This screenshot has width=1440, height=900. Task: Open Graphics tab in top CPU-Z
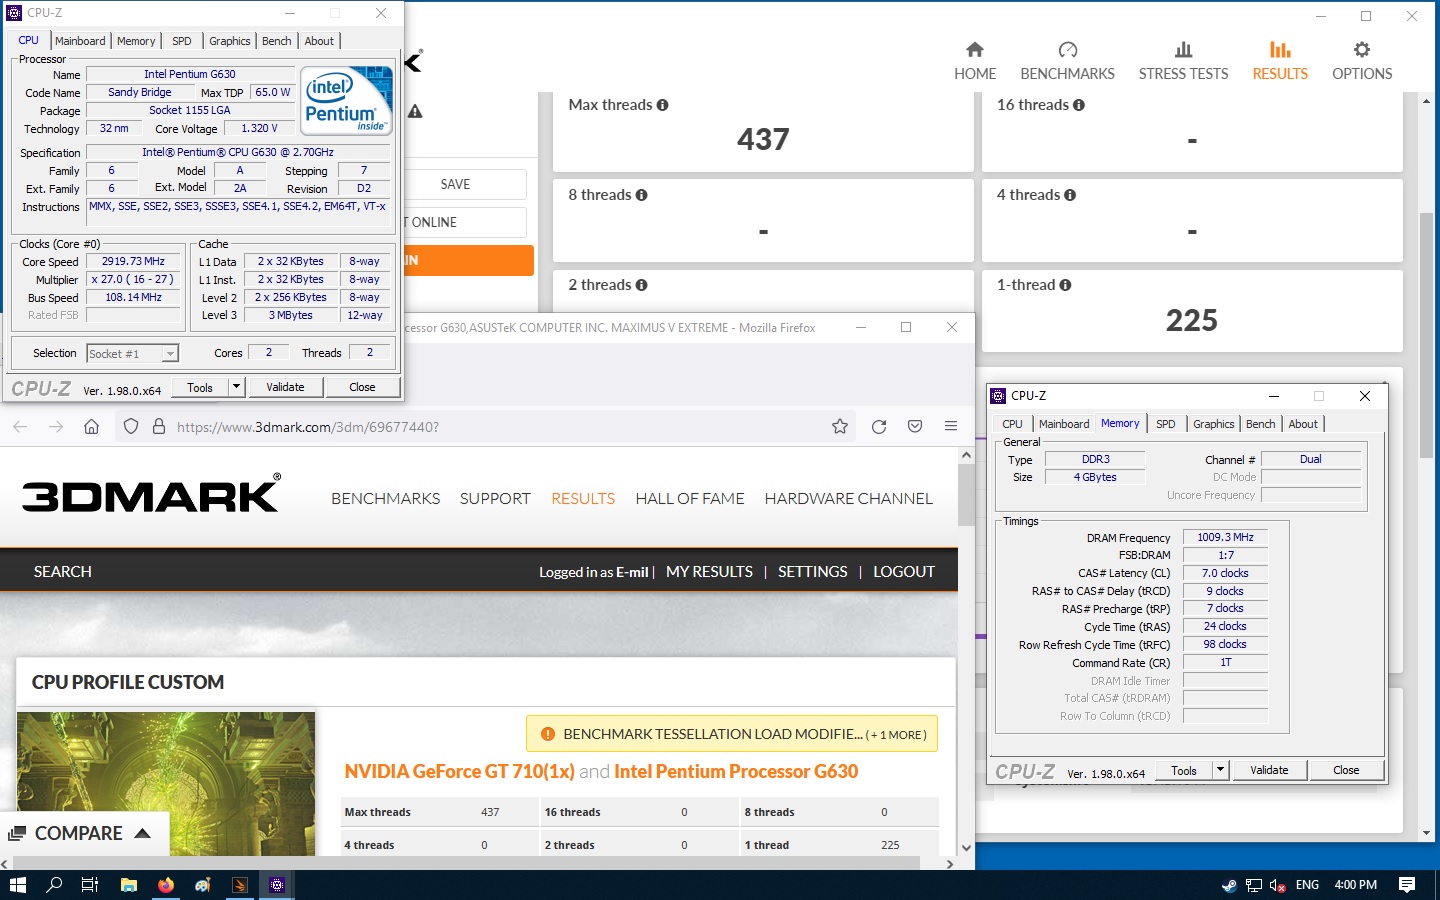(x=230, y=41)
